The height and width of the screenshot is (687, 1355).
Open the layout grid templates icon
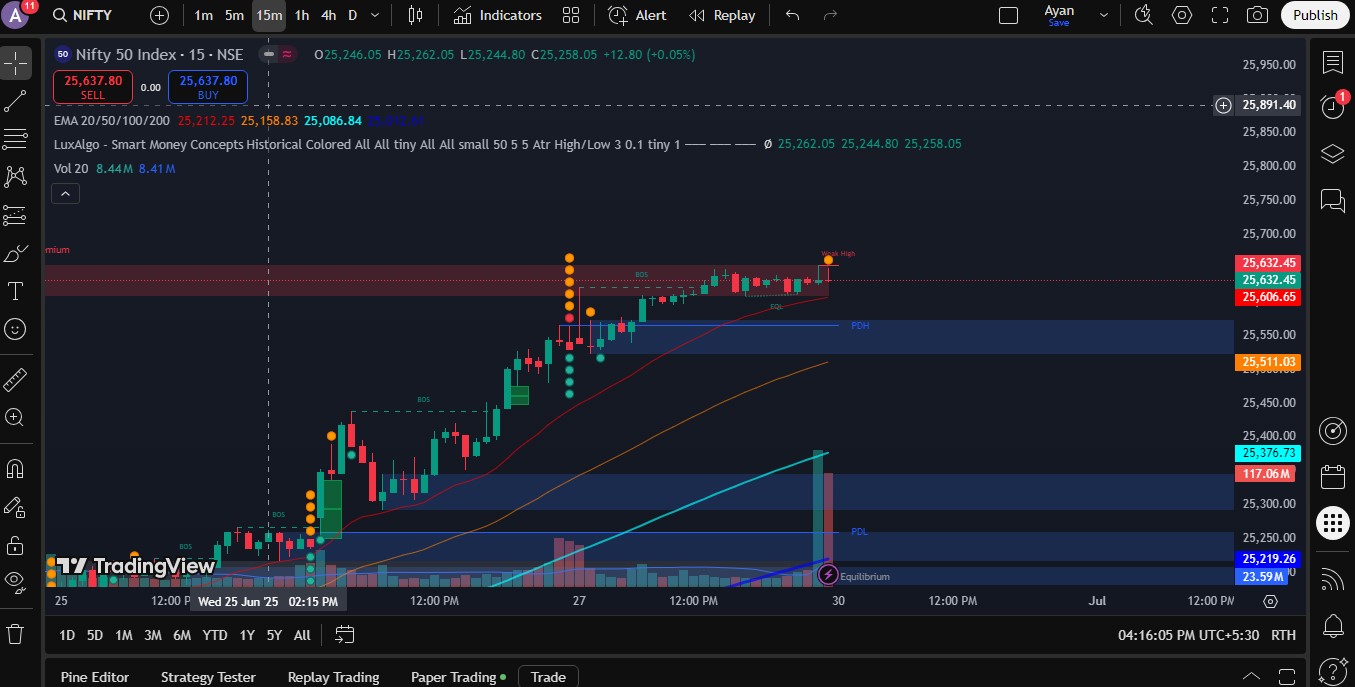point(571,15)
